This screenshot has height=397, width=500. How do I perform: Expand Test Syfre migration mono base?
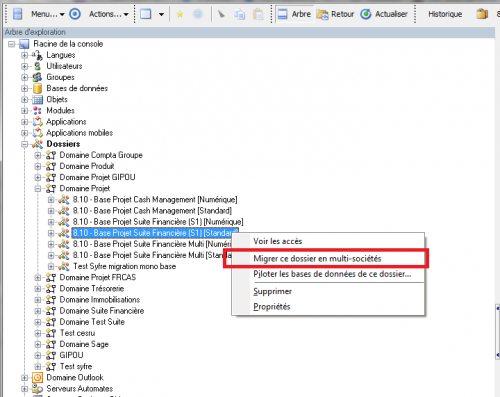(x=51, y=266)
